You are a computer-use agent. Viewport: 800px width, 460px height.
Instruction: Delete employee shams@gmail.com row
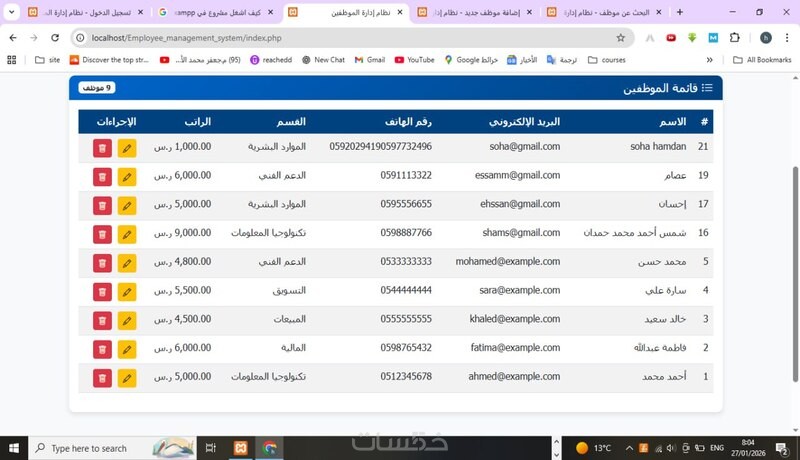[102, 234]
